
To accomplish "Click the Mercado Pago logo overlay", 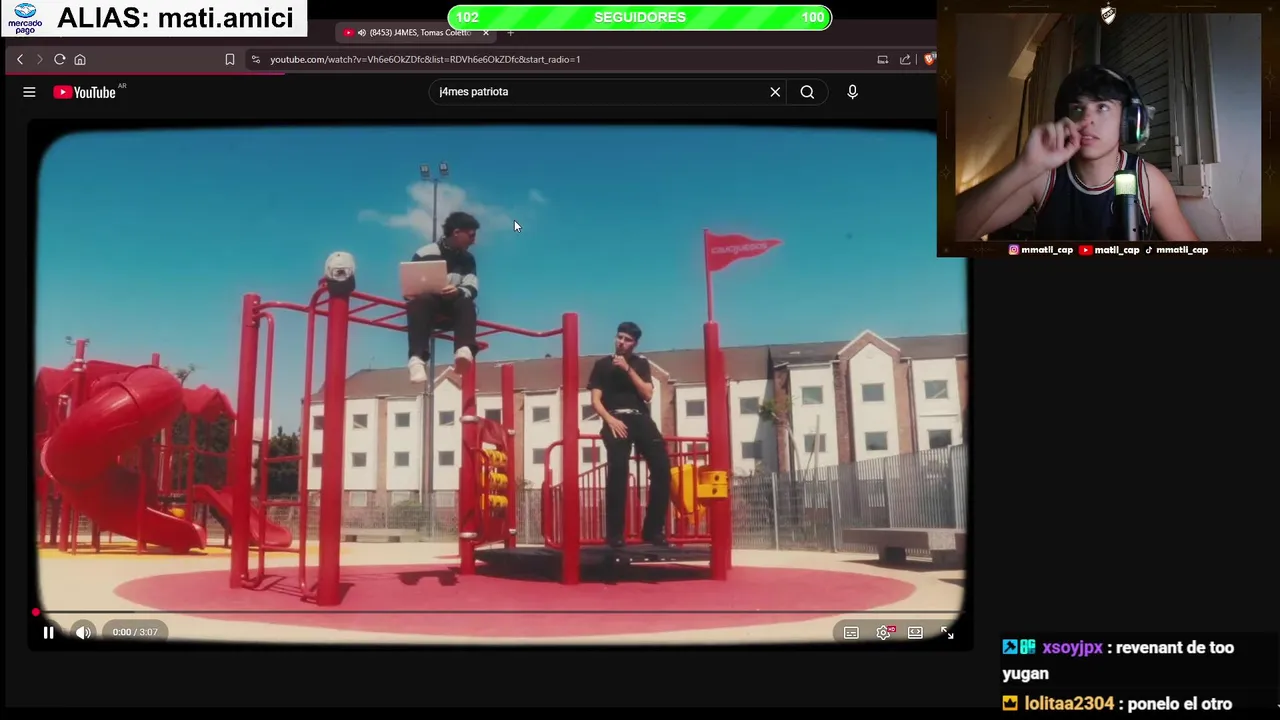I will (x=25, y=18).
